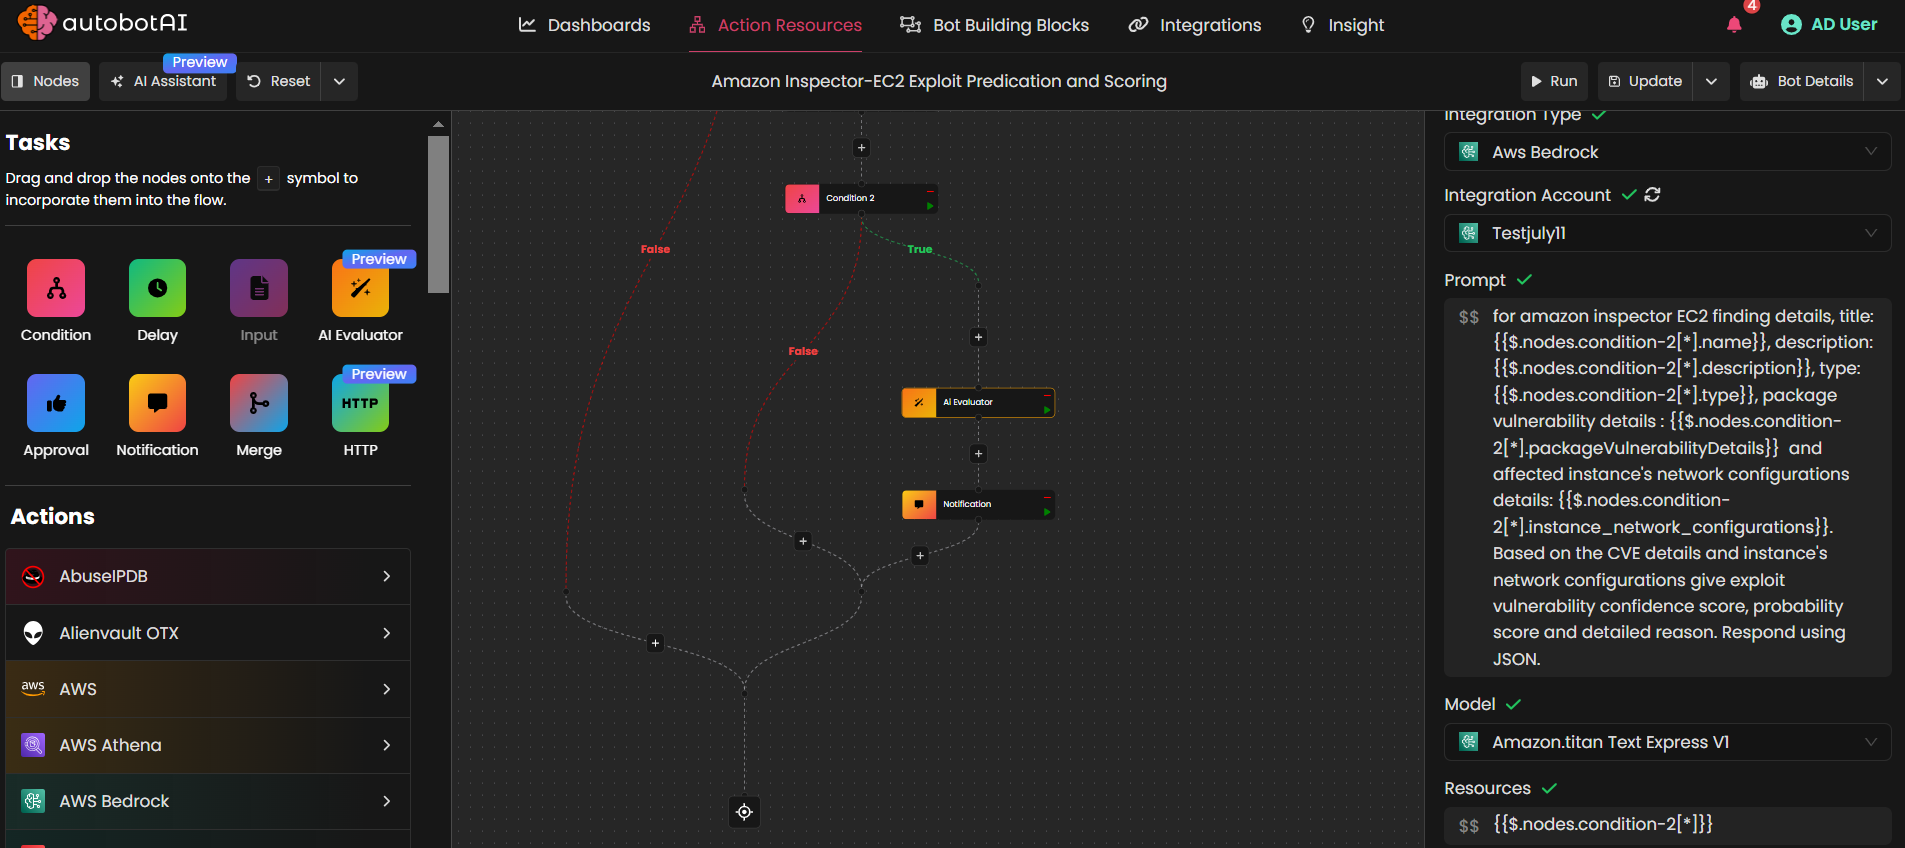The image size is (1905, 848).
Task: Open the Bot Building Blocks tab
Action: (994, 25)
